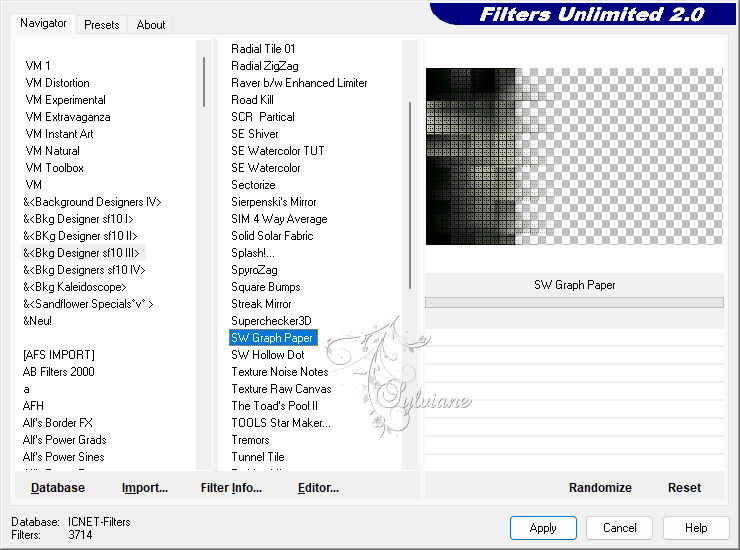The image size is (740, 550).
Task: Select AFH category
Action: pyautogui.click(x=33, y=406)
